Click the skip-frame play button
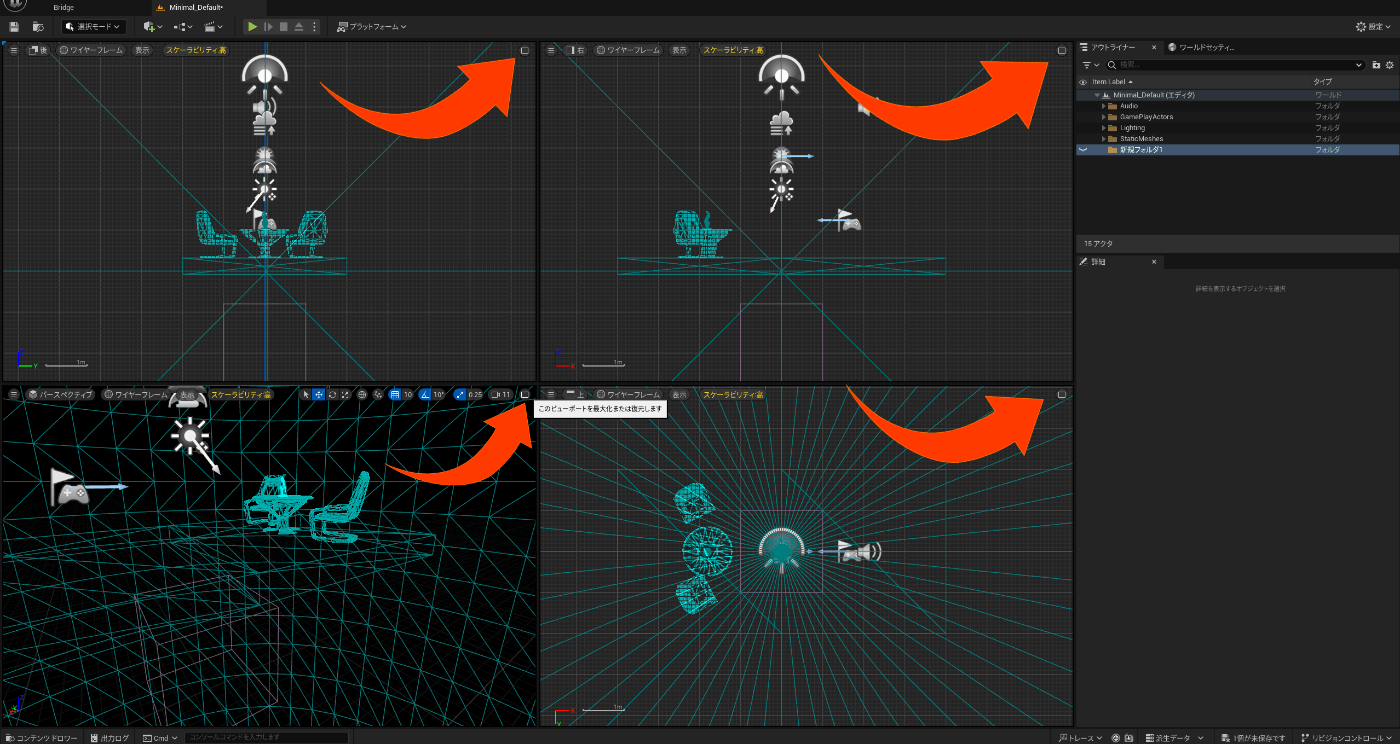The image size is (1400, 744). (268, 27)
